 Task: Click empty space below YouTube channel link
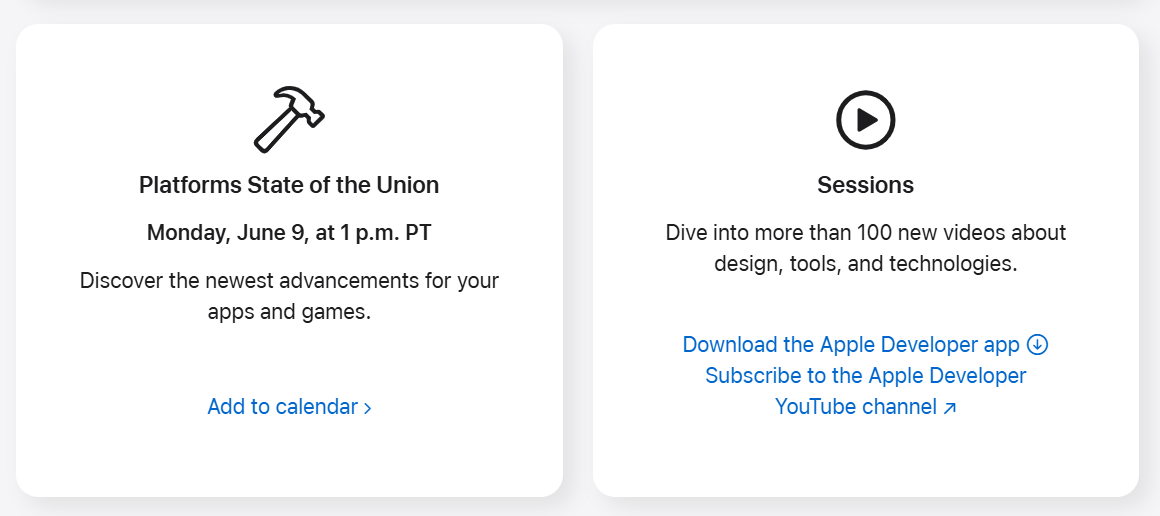[866, 459]
